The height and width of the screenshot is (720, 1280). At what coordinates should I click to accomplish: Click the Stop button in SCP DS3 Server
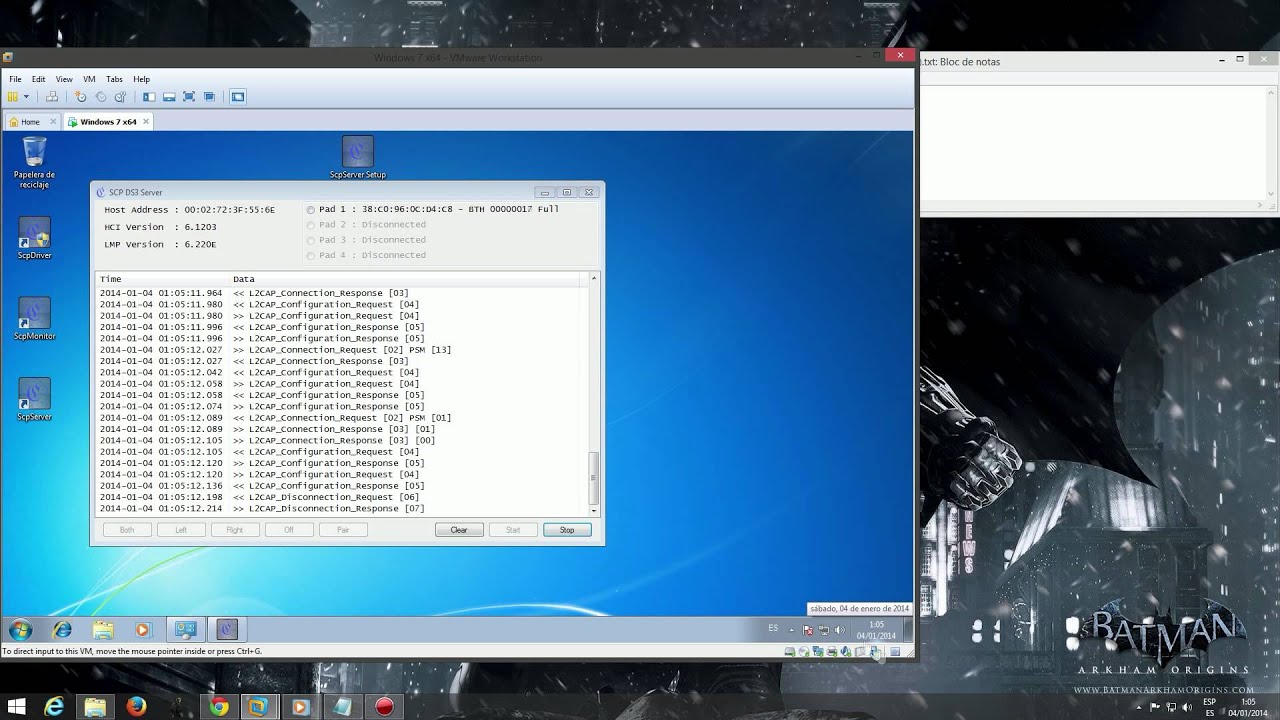point(567,530)
